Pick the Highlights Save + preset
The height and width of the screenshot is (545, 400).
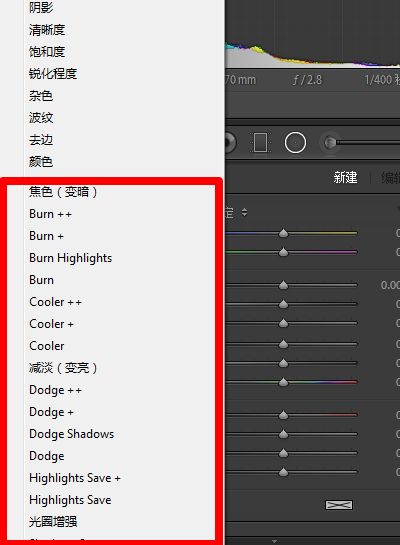(x=75, y=478)
